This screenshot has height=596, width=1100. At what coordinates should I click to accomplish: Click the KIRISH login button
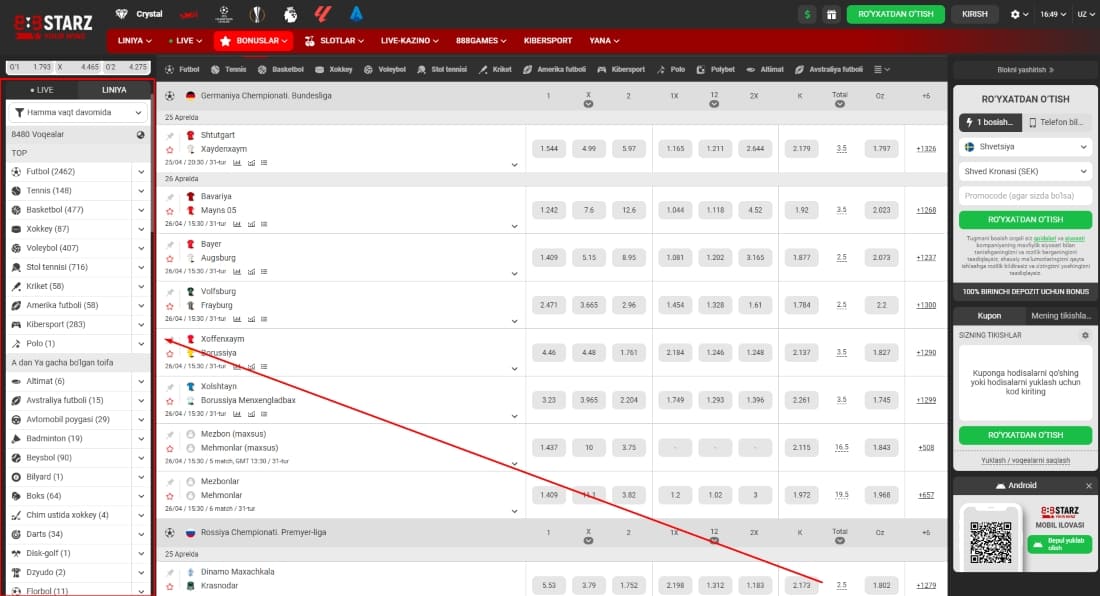coord(974,14)
